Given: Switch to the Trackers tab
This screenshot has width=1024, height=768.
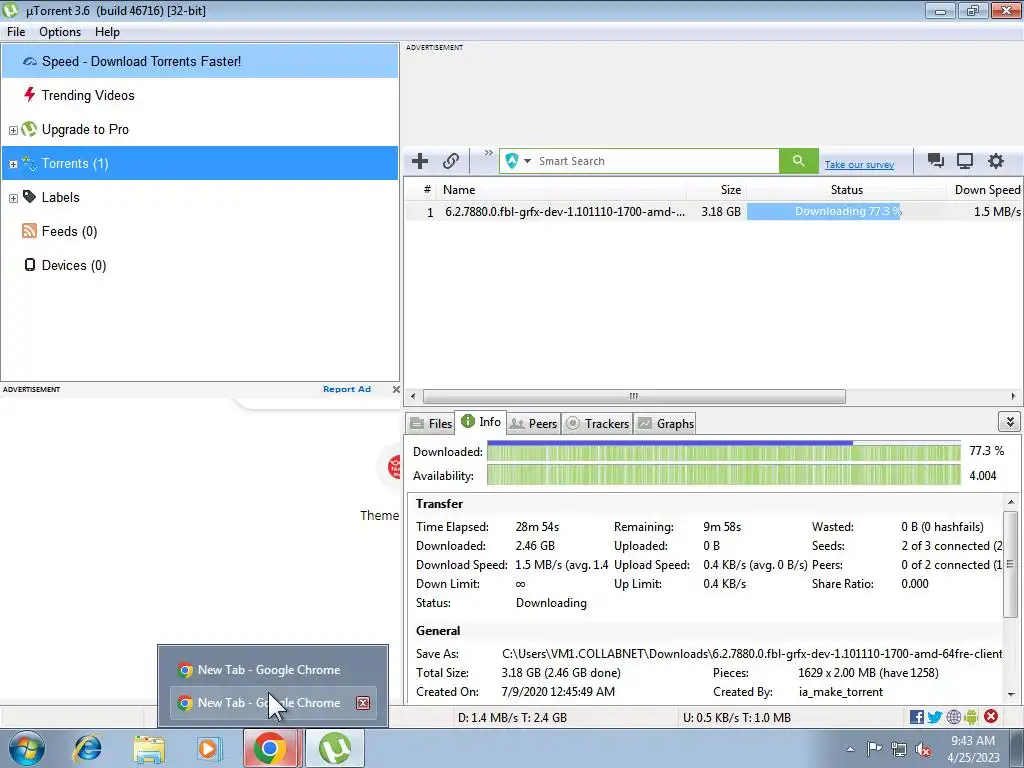Looking at the screenshot, I should coord(598,423).
